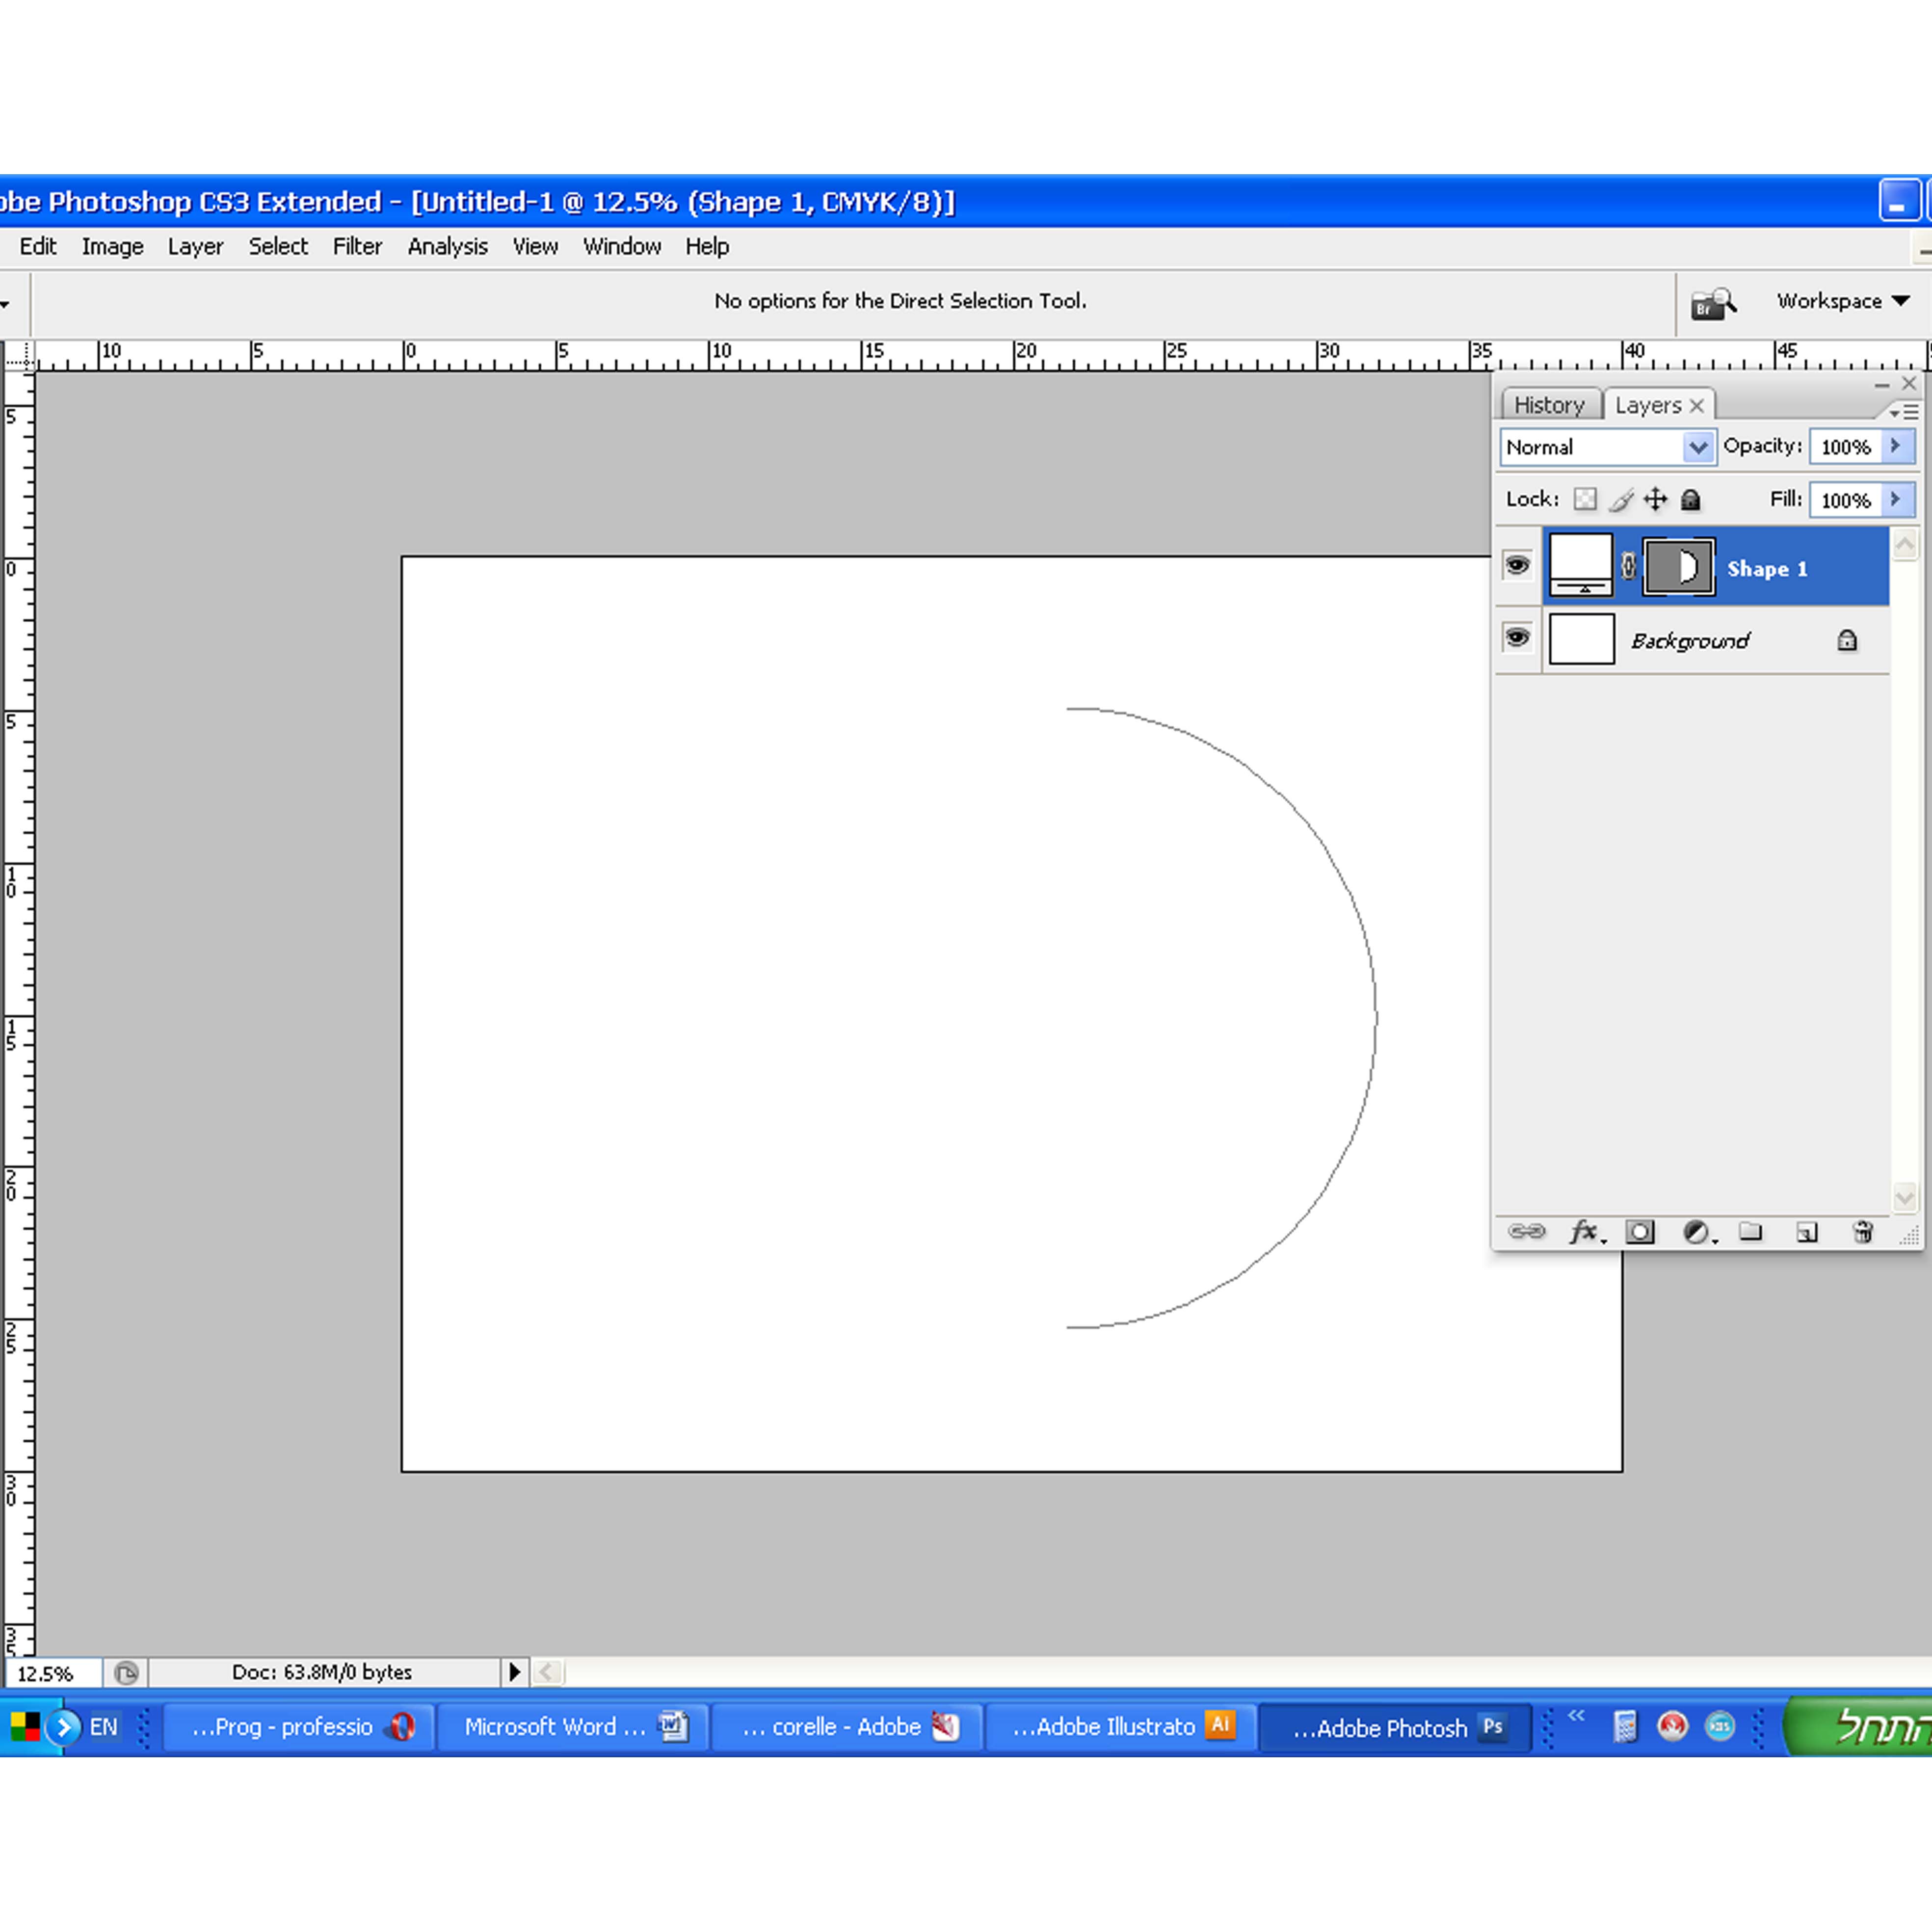
Task: Hide the Shape 1 layer
Action: (x=1517, y=566)
